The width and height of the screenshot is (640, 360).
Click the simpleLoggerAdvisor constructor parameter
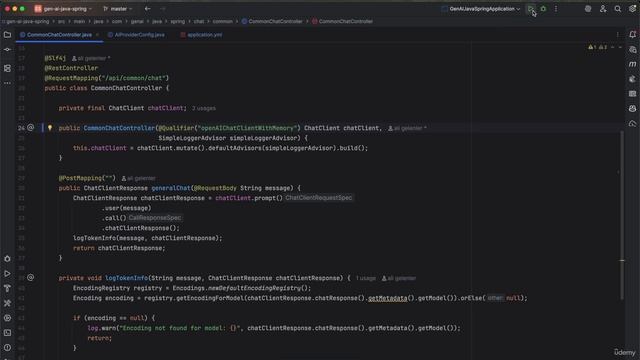264,138
